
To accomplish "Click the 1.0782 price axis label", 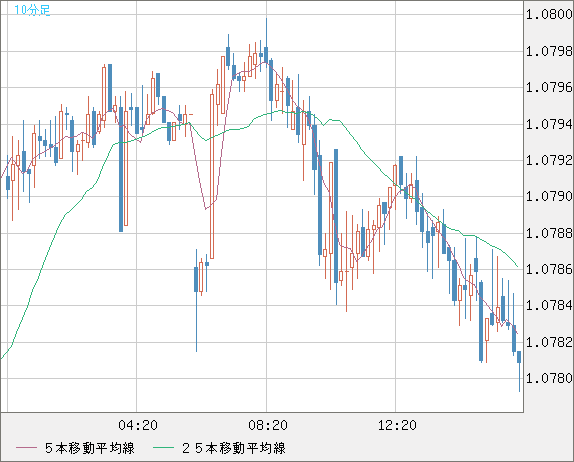I will coord(549,342).
